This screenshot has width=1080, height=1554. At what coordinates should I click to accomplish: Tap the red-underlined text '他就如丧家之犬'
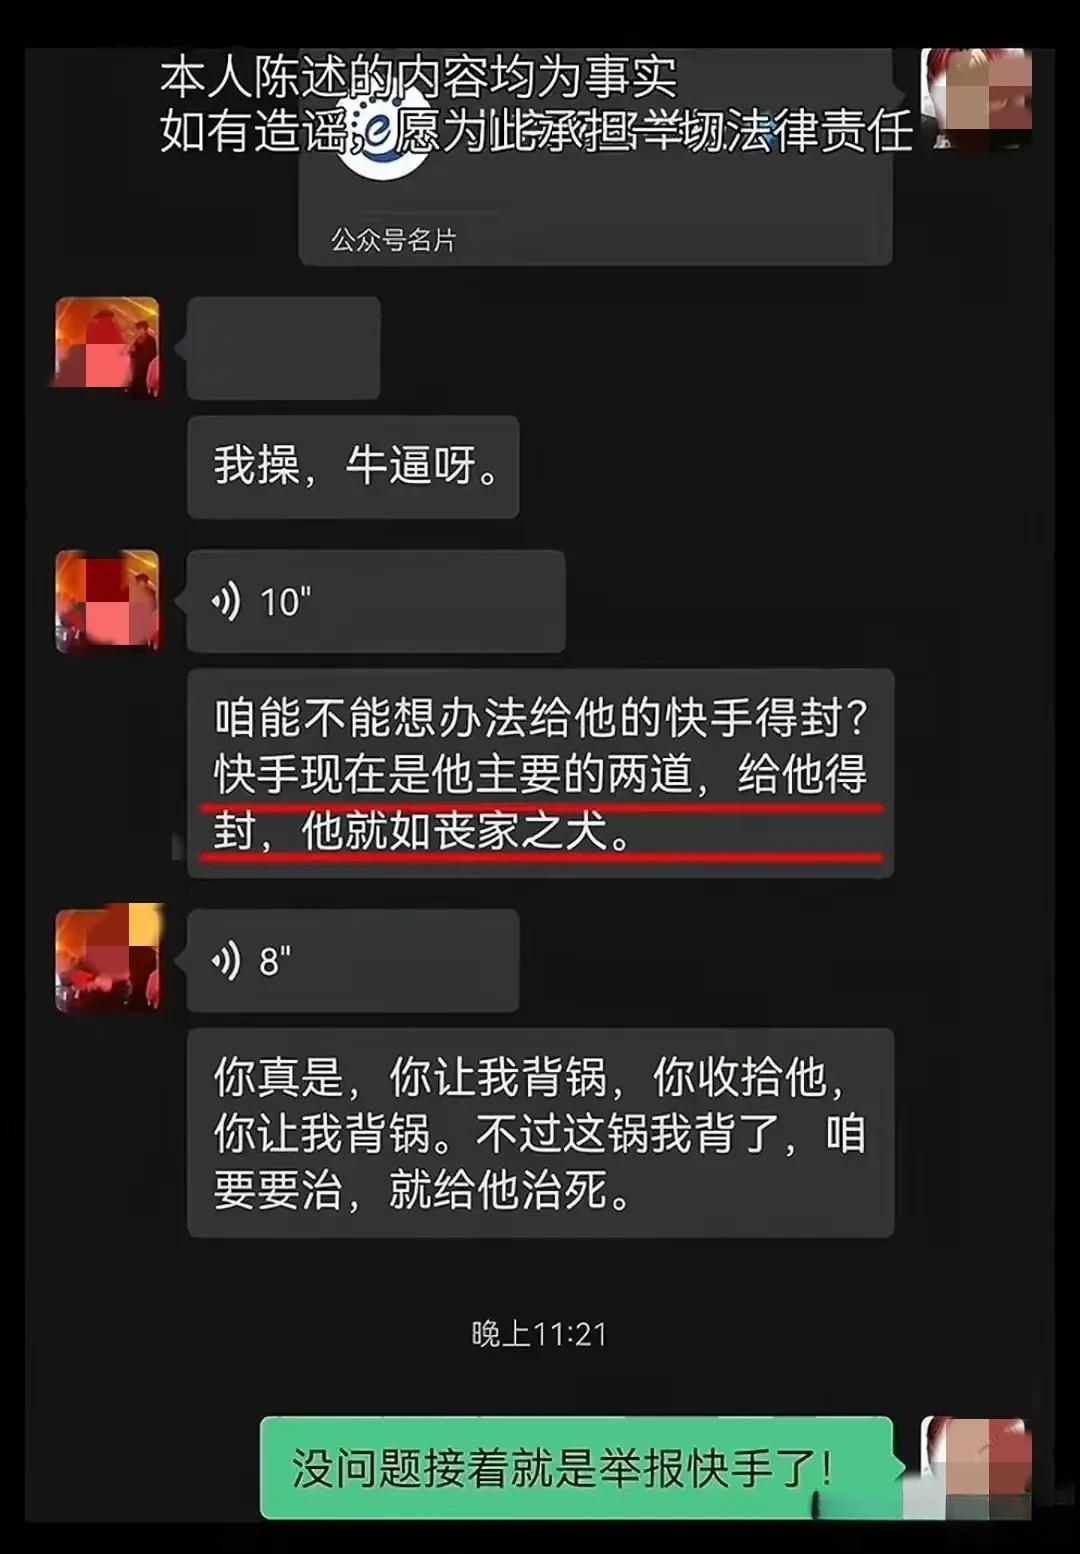point(455,830)
